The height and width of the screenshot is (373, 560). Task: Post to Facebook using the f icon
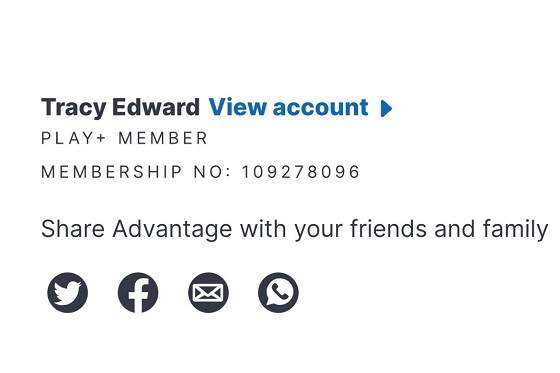[x=138, y=293]
